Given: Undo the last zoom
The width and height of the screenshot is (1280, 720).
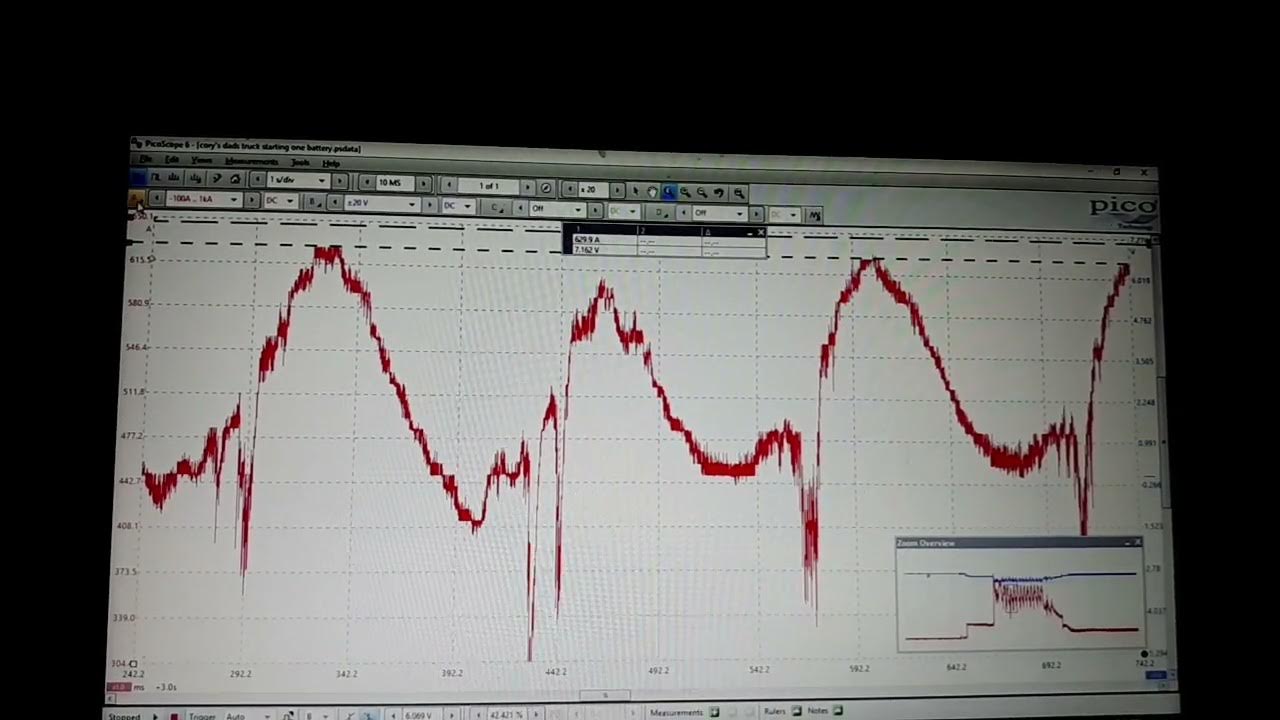Looking at the screenshot, I should [x=719, y=192].
